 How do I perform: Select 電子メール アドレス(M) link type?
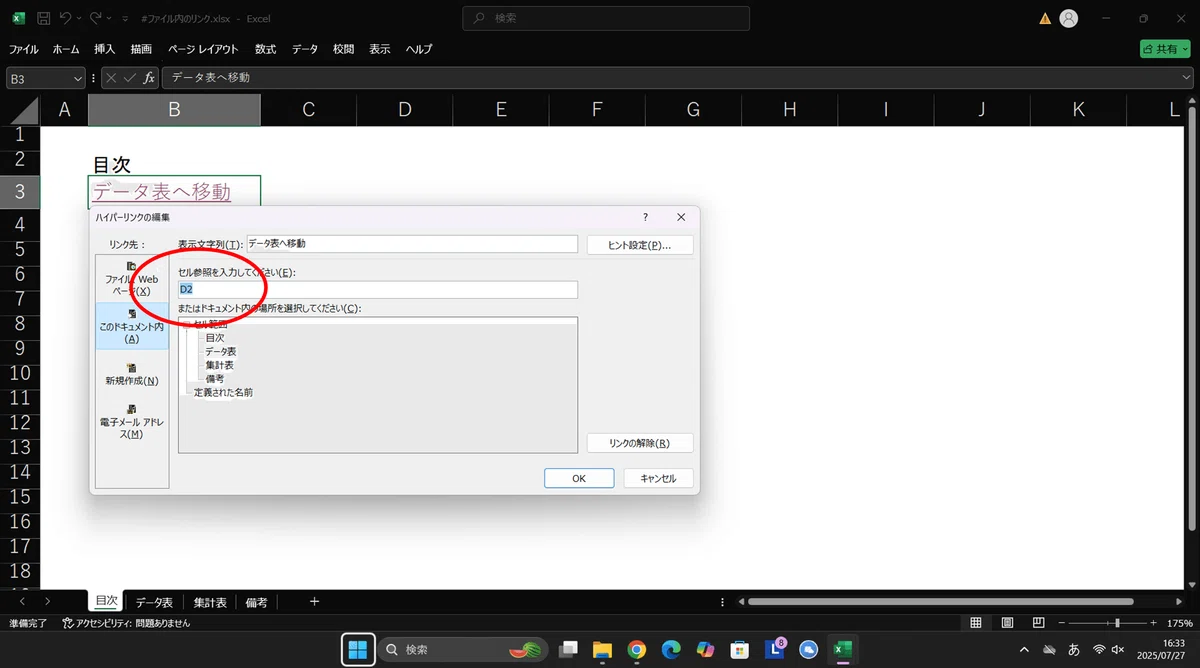pos(131,421)
